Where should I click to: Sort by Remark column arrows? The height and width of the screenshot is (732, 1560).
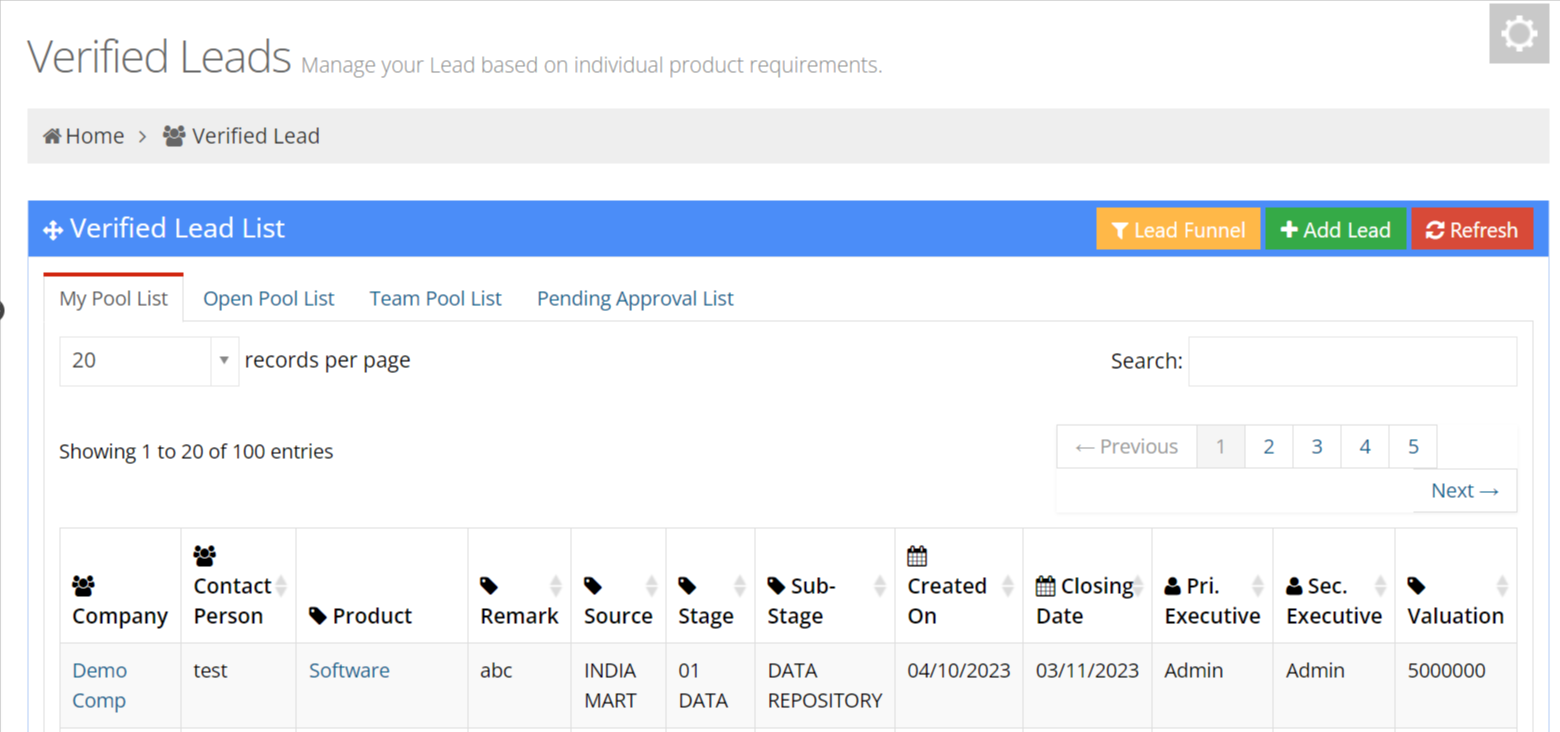[x=555, y=586]
